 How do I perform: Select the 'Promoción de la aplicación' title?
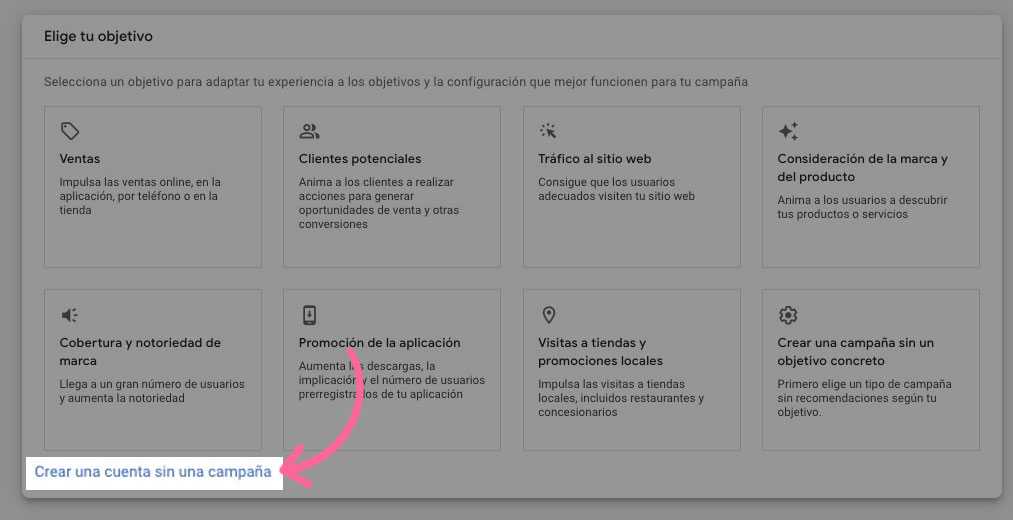point(379,343)
